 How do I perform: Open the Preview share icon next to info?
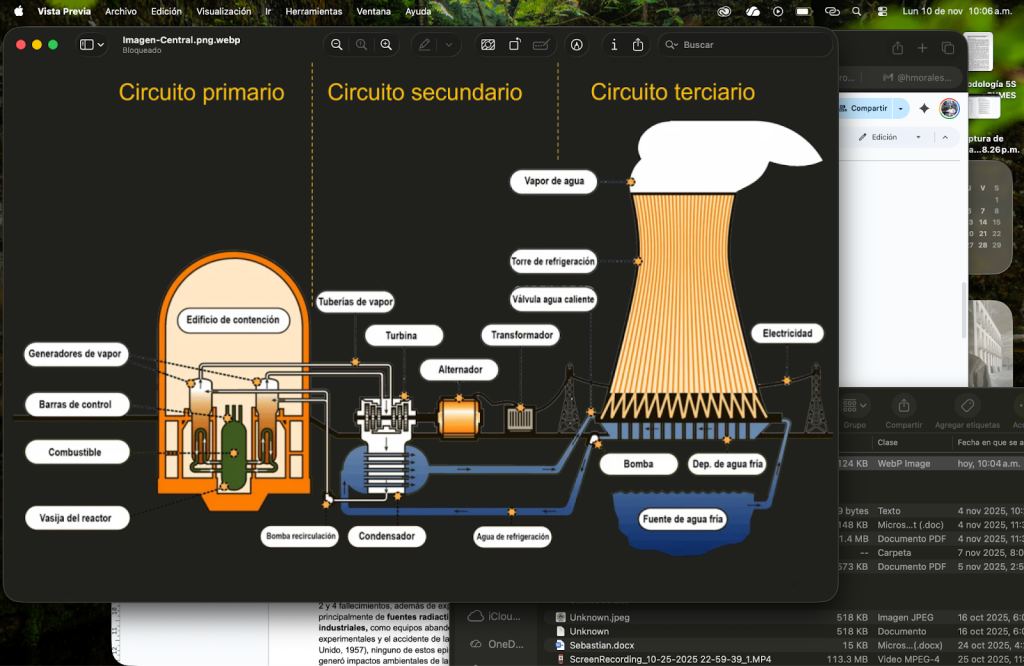point(638,45)
